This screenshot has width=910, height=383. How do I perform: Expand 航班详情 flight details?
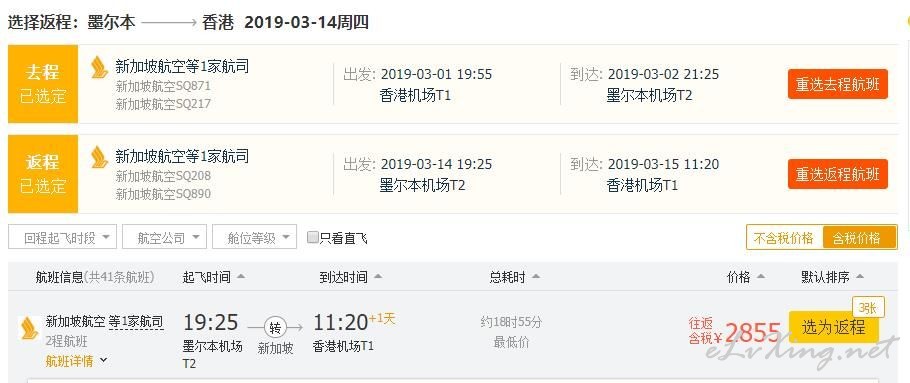coord(77,361)
